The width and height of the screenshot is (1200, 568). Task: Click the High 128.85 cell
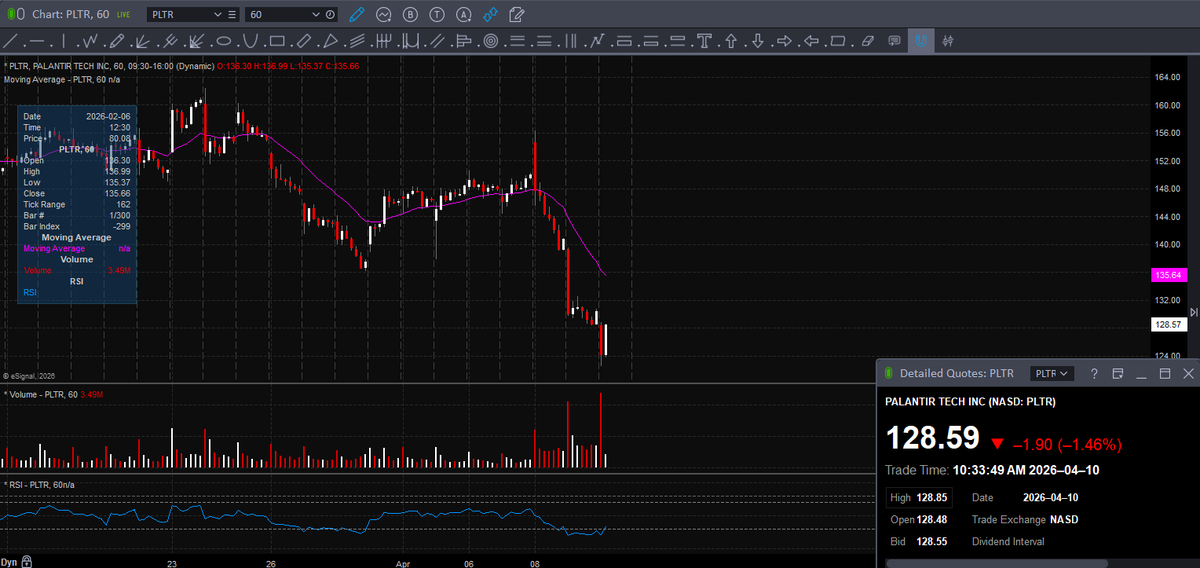coord(919,497)
